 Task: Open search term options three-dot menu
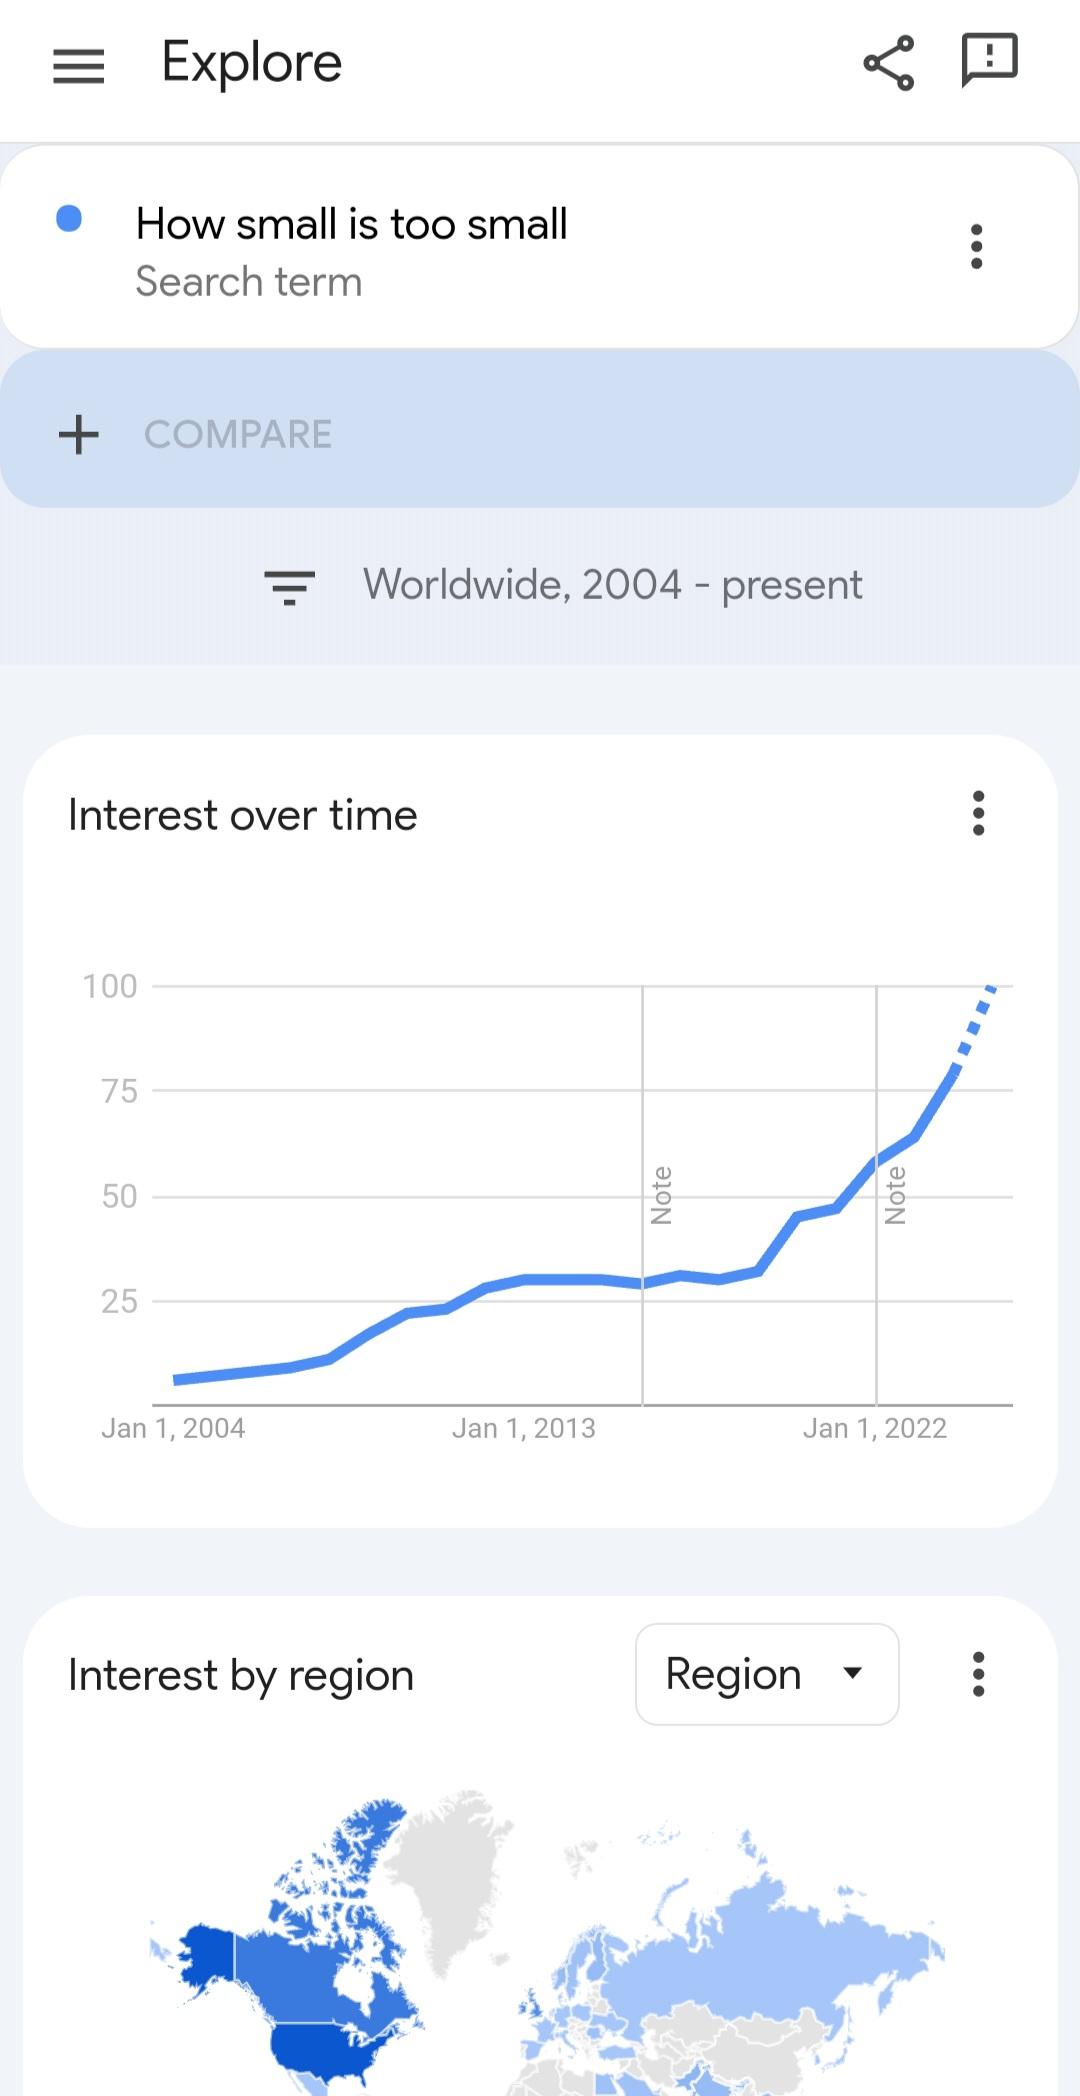tap(977, 246)
